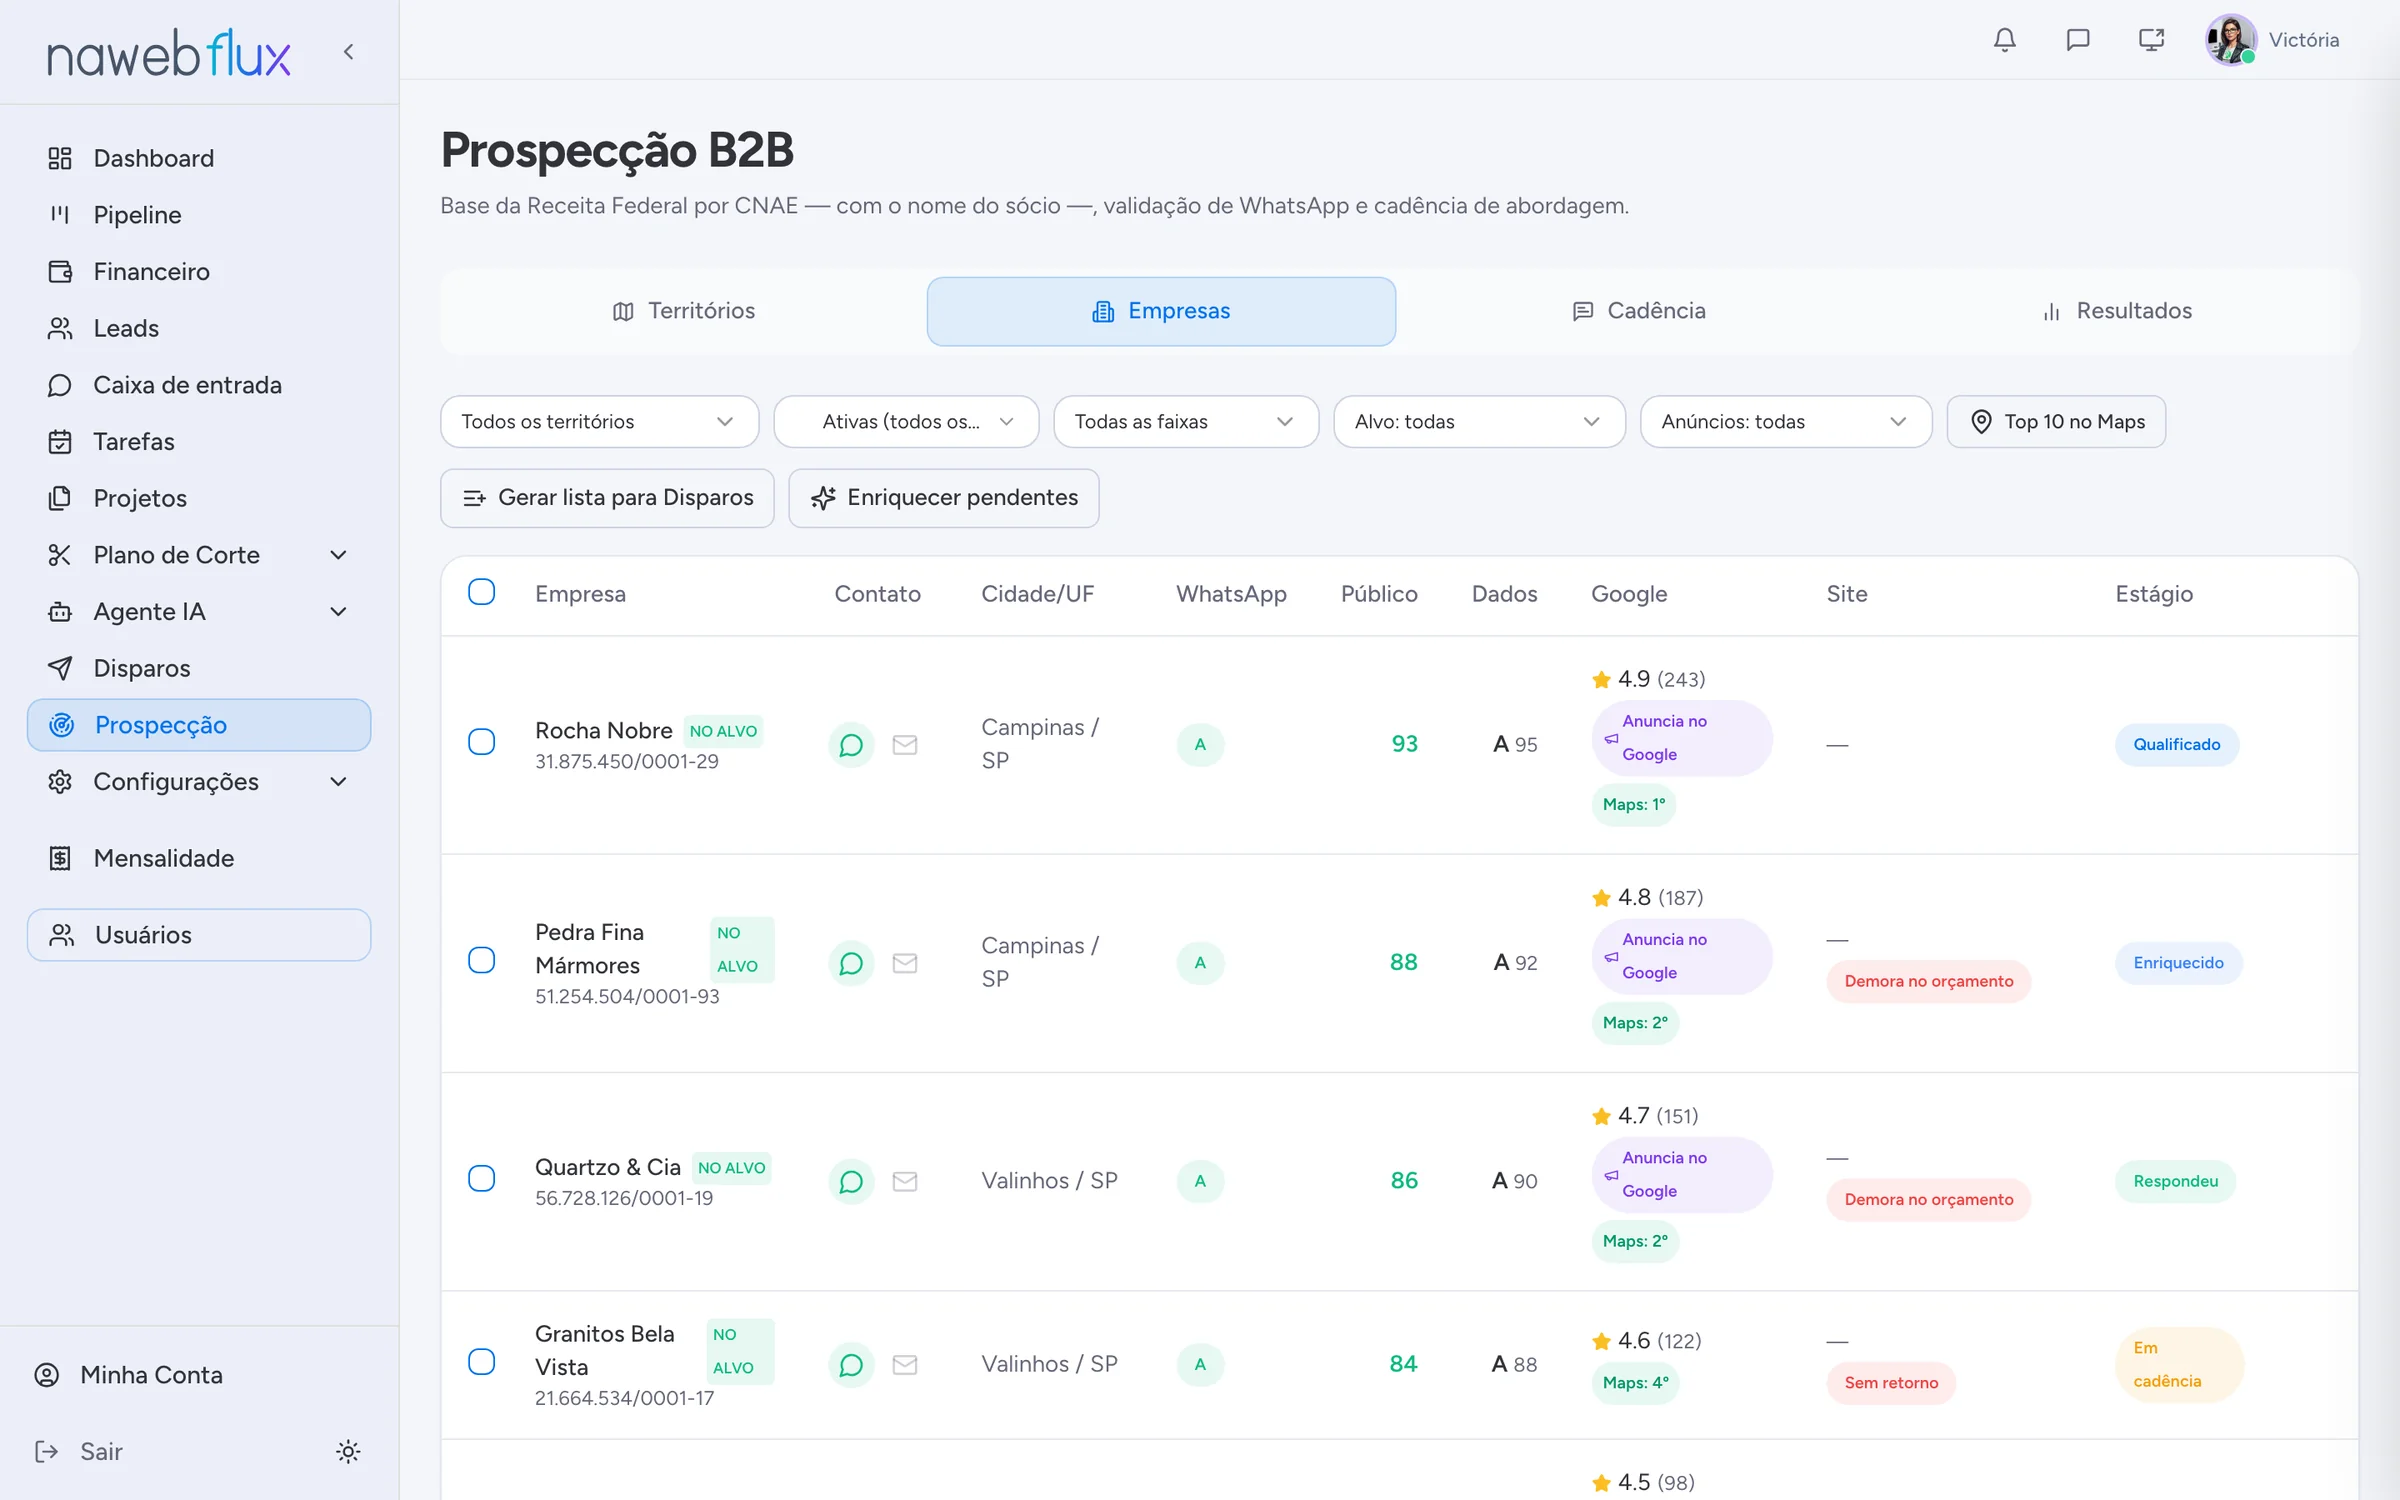Select all companies with header checkbox

(482, 592)
